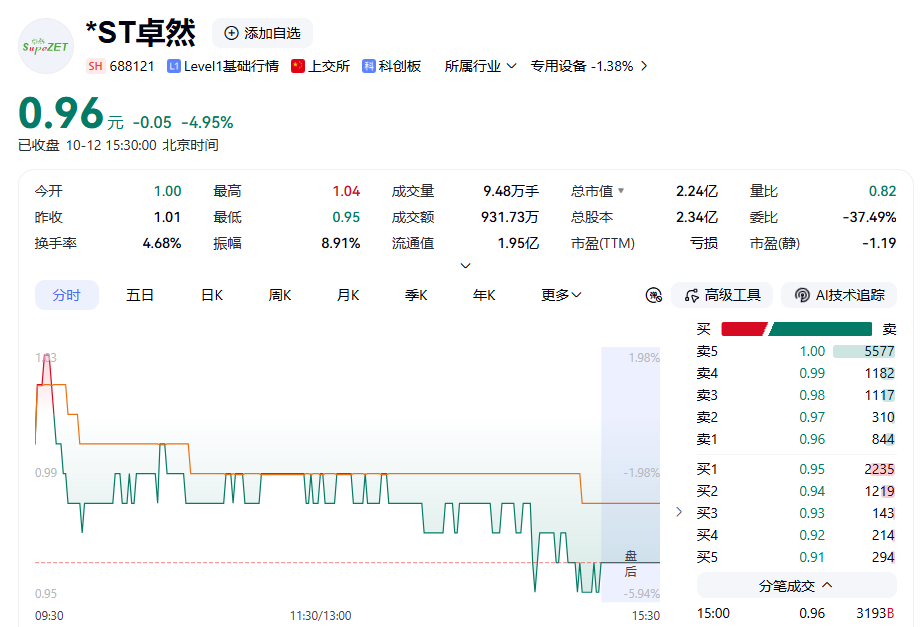Click the China flag icon beside 上交所
The width and height of the screenshot is (923, 627).
pos(298,66)
